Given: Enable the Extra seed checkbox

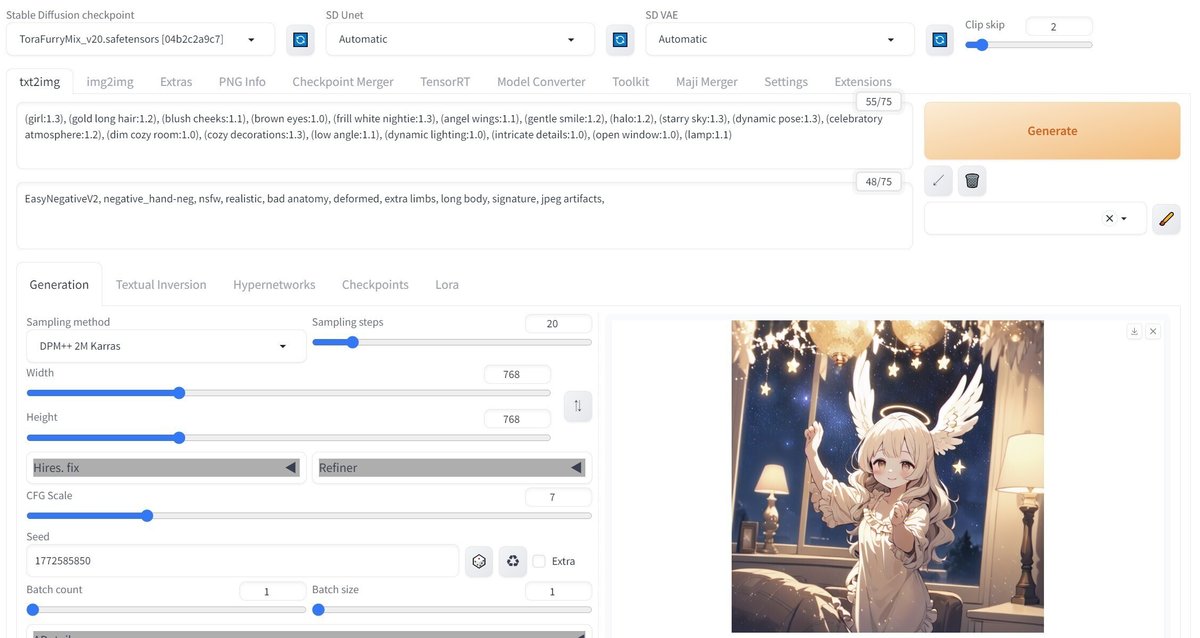Looking at the screenshot, I should tap(539, 561).
